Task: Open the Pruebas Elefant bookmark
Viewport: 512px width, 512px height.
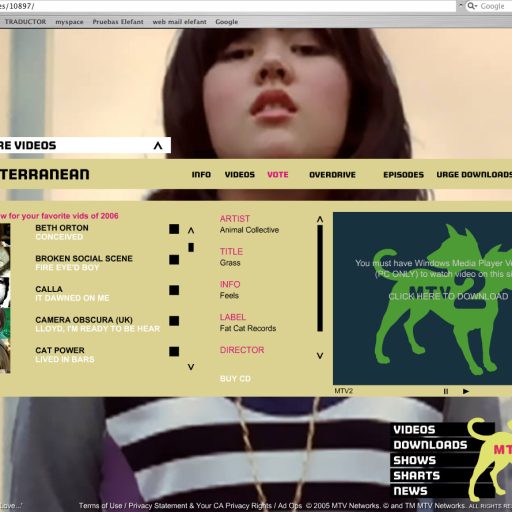Action: pos(118,22)
